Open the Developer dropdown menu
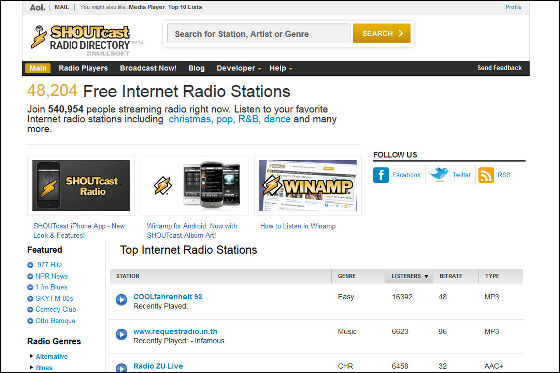 click(x=239, y=68)
